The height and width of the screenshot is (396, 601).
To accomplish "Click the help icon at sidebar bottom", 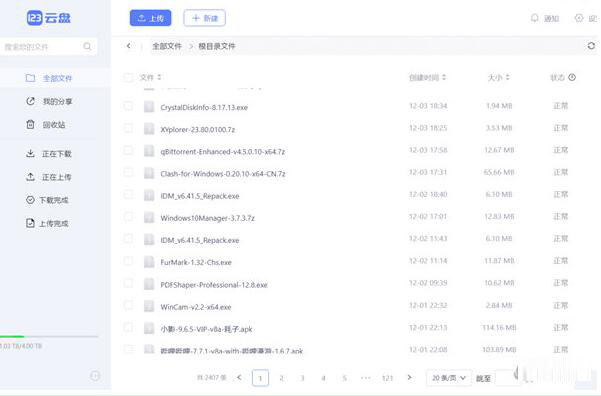I will point(95,376).
